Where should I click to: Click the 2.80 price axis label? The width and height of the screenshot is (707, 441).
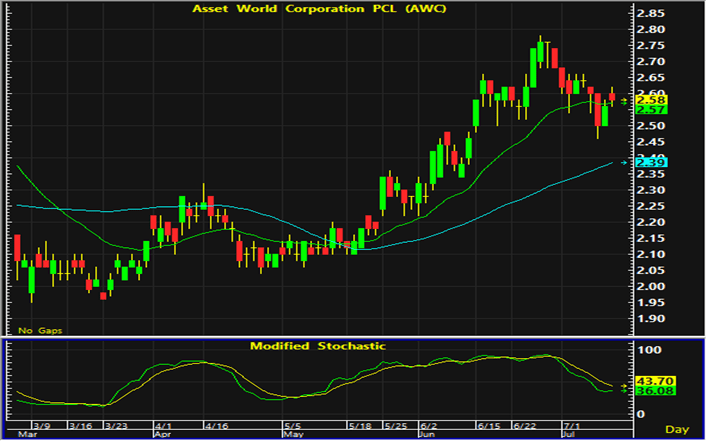click(x=650, y=30)
